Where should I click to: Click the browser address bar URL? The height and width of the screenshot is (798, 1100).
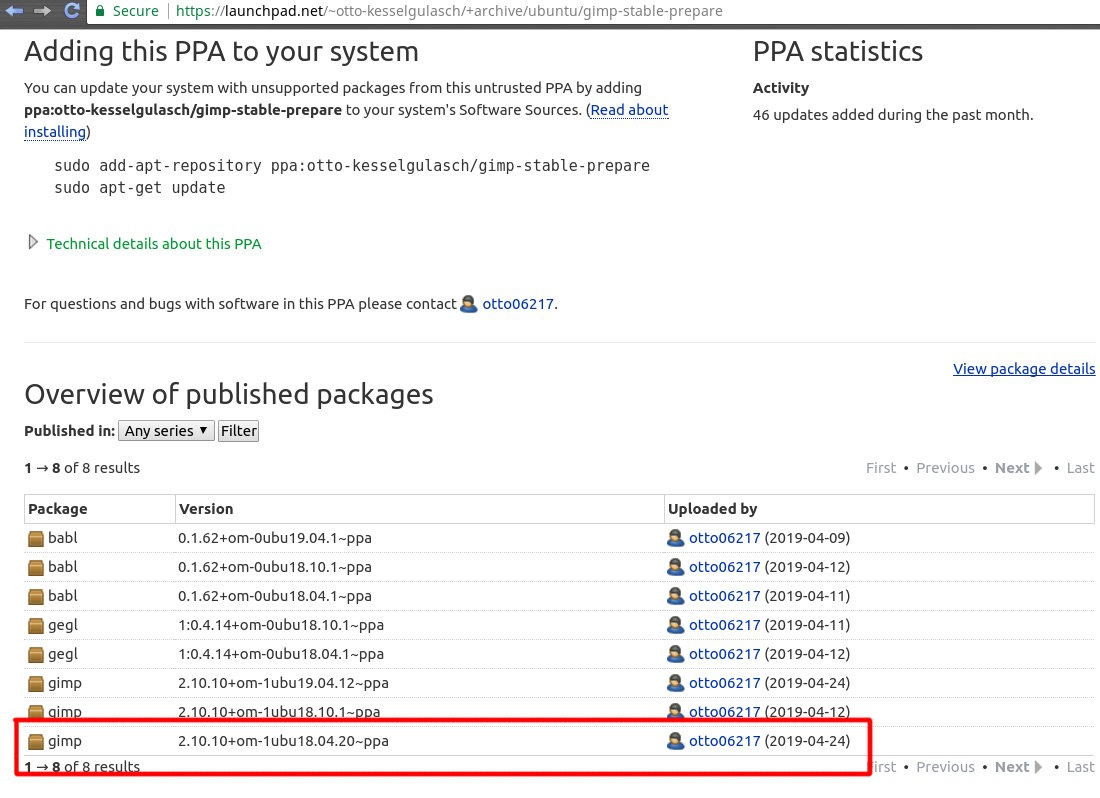450,11
